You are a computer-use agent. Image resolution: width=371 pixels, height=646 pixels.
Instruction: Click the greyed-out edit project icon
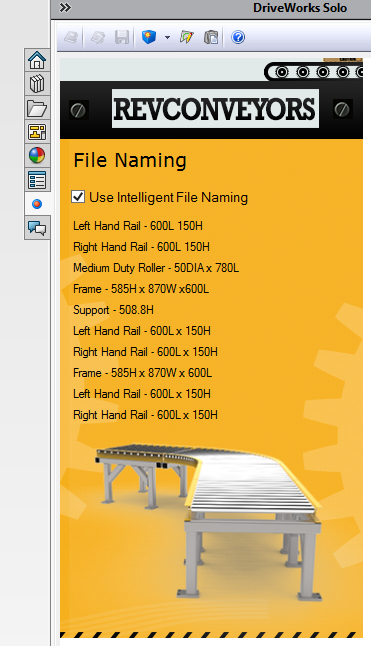tap(97, 37)
